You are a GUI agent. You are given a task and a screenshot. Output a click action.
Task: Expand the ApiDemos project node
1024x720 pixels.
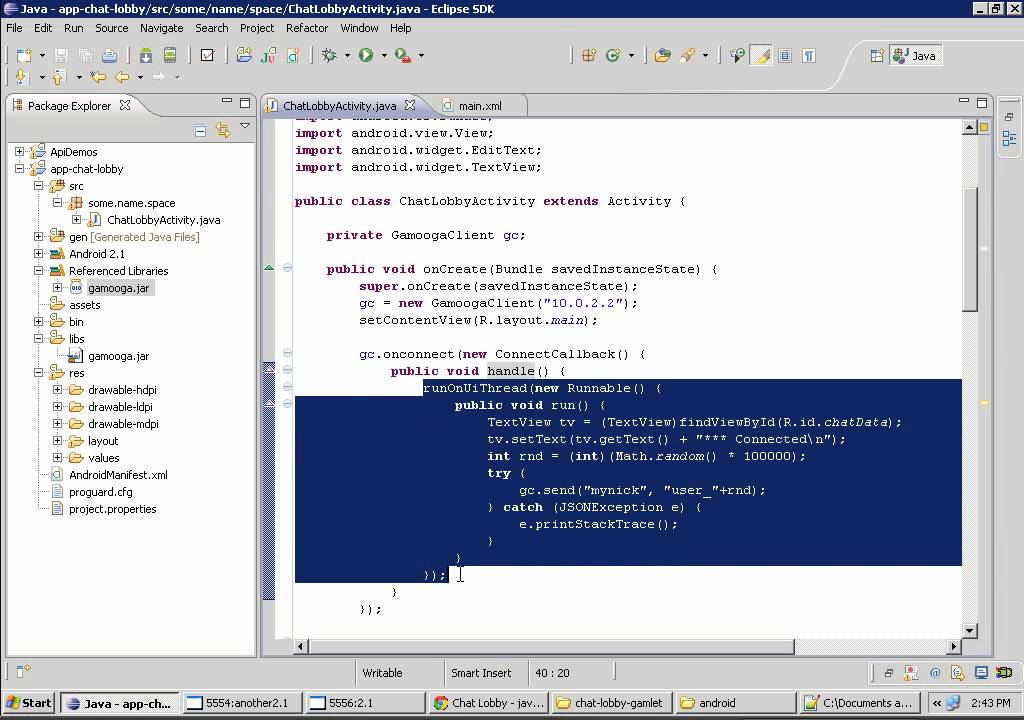click(x=20, y=152)
